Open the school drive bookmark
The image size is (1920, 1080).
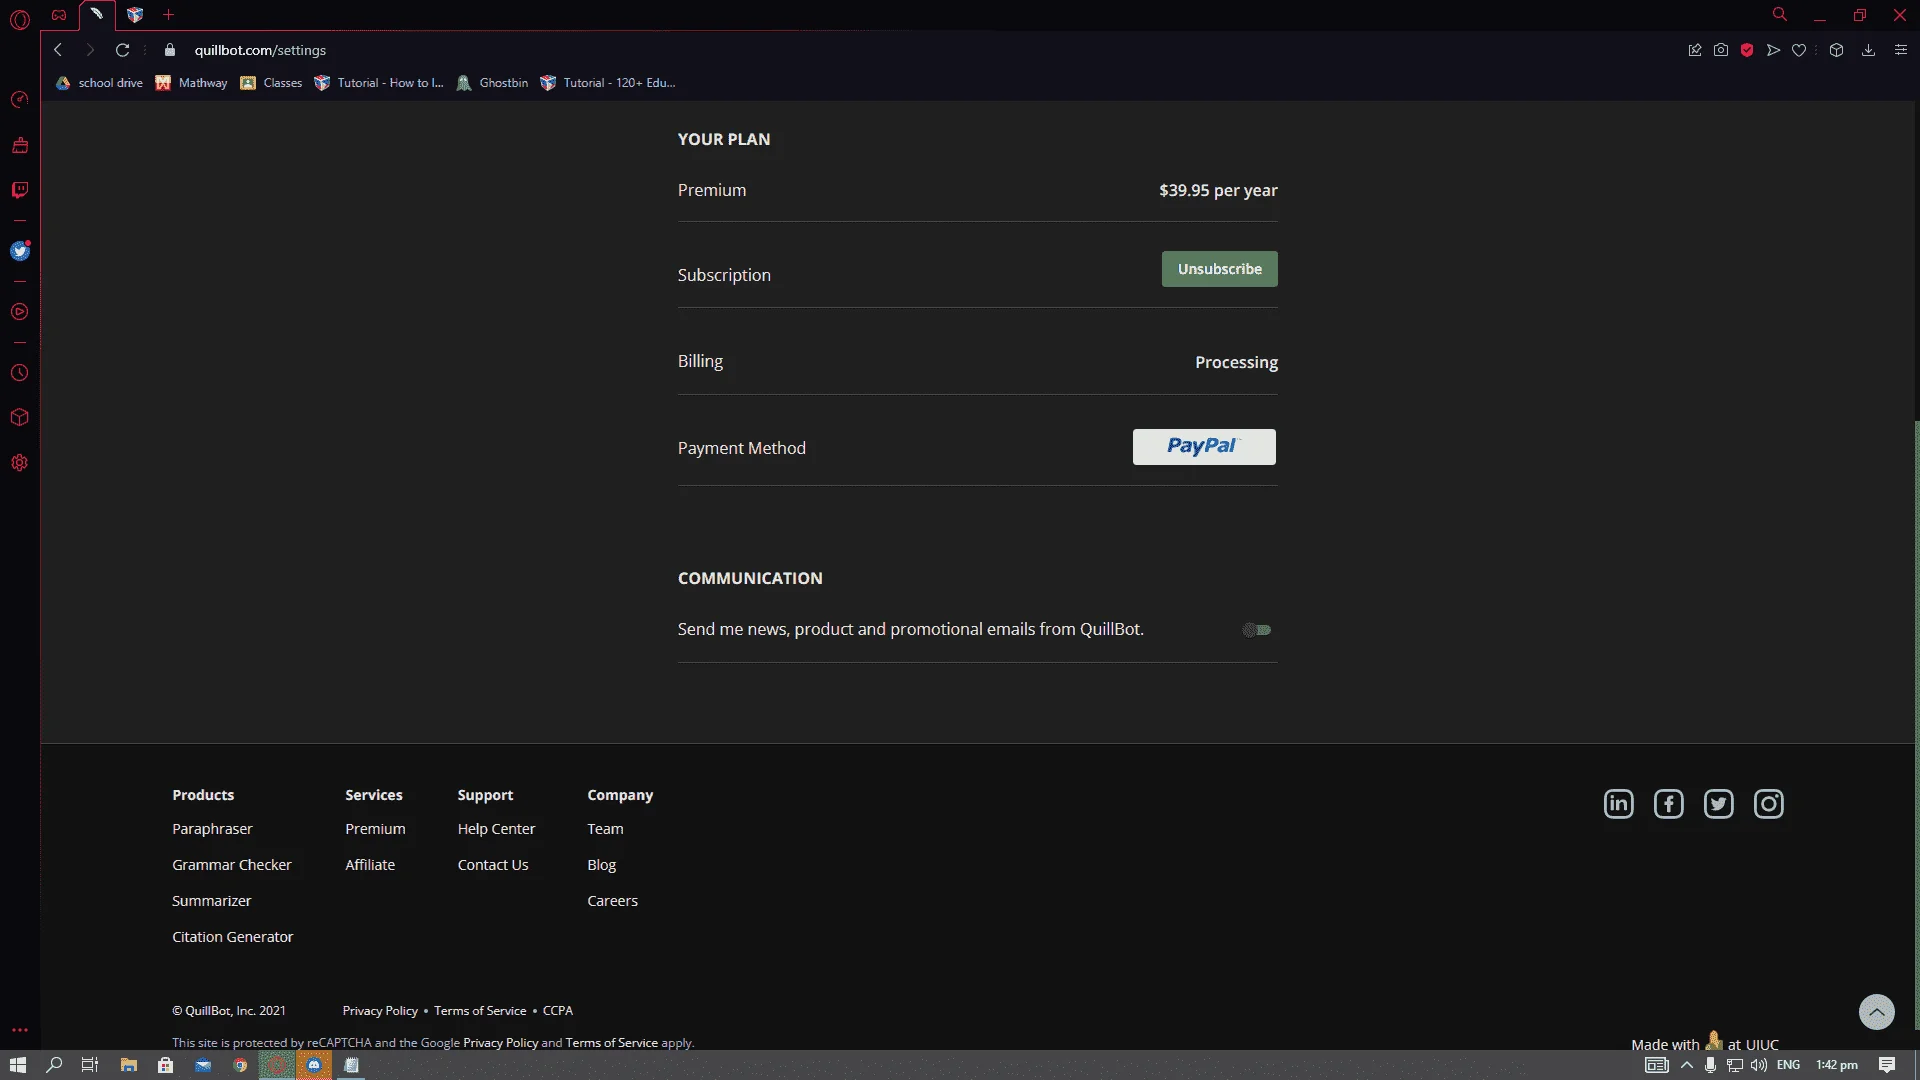coord(99,83)
